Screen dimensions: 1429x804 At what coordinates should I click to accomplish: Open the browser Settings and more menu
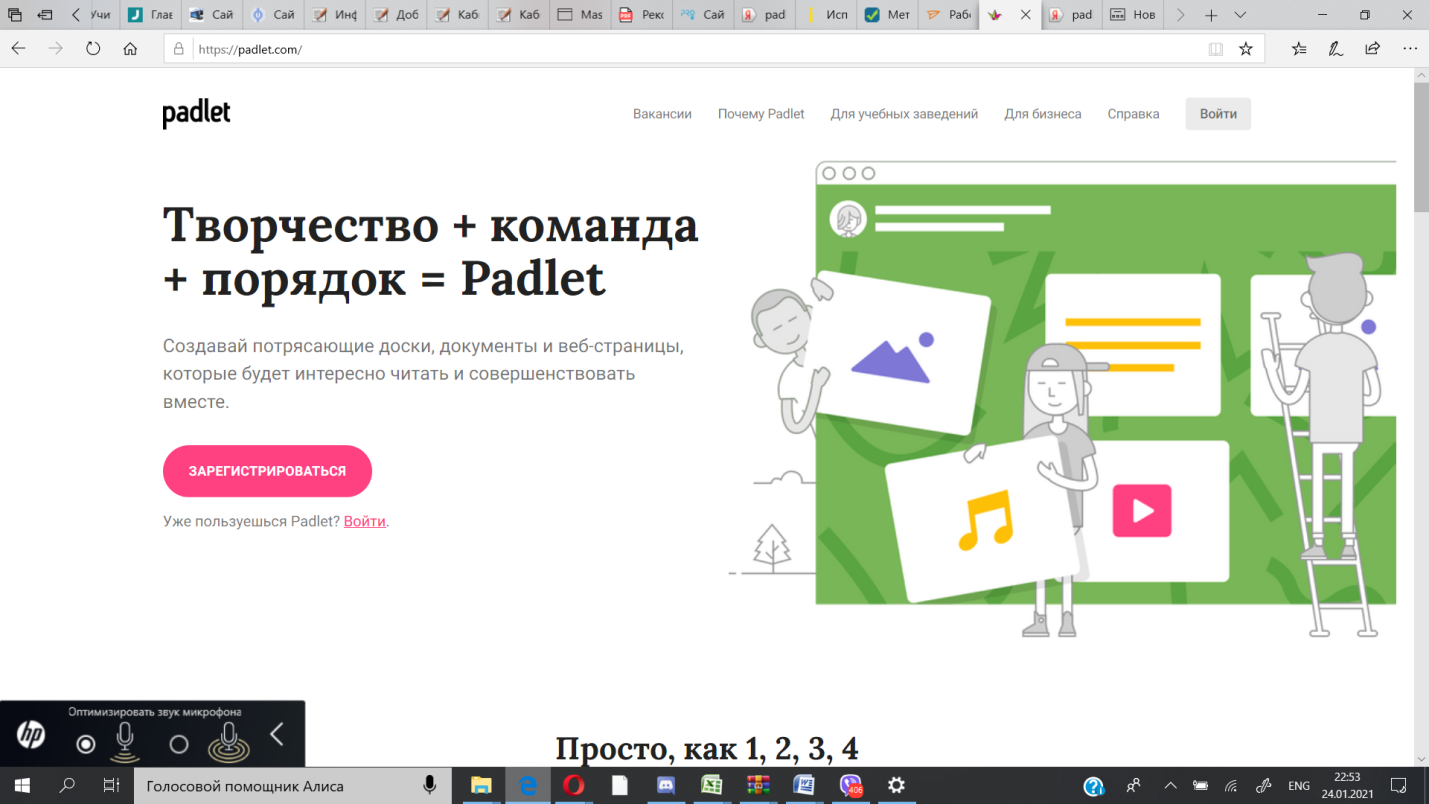click(x=1410, y=48)
